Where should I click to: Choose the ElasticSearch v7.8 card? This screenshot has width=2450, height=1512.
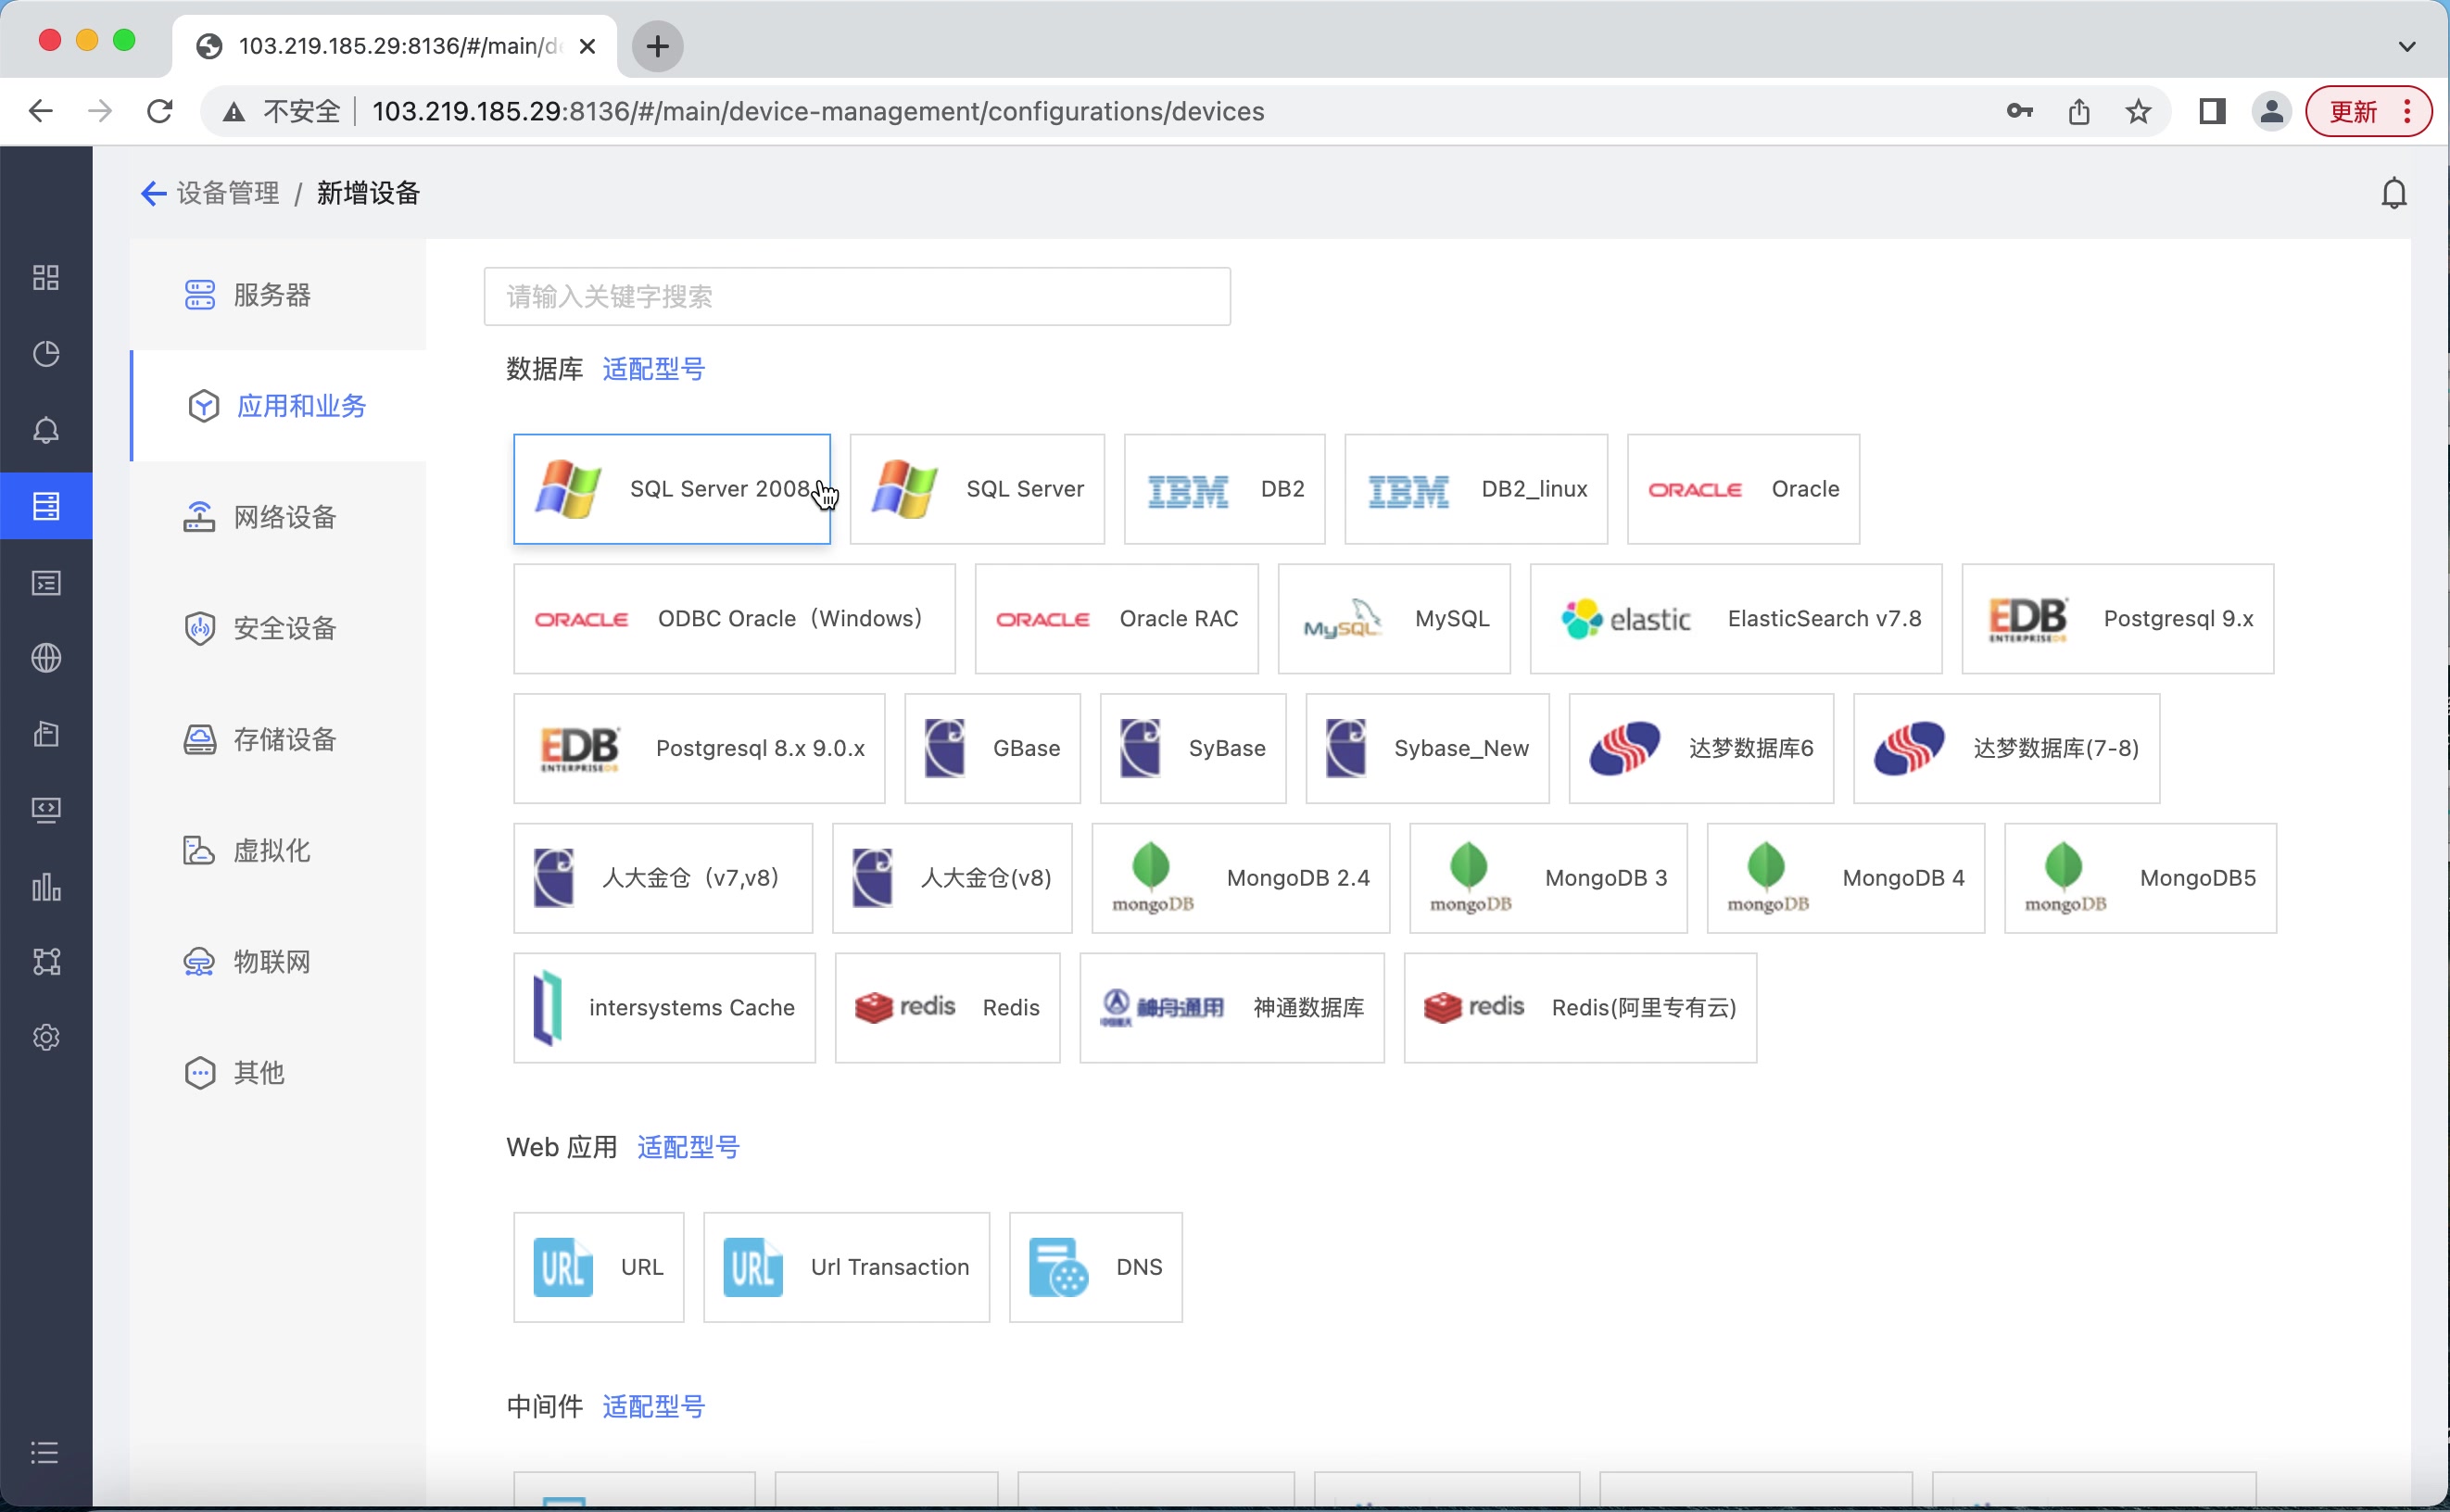click(1736, 619)
